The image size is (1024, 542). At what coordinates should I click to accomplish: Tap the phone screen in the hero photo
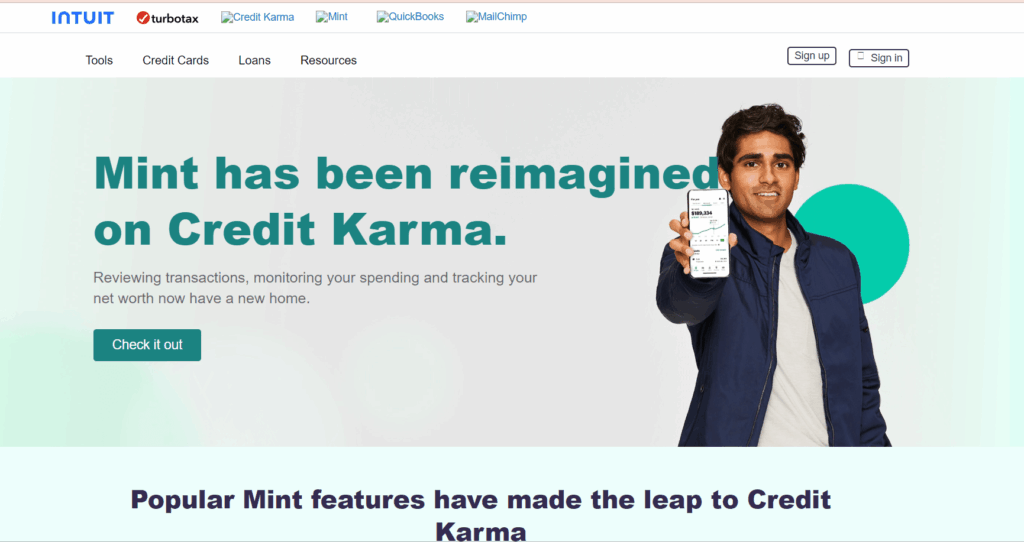[709, 233]
